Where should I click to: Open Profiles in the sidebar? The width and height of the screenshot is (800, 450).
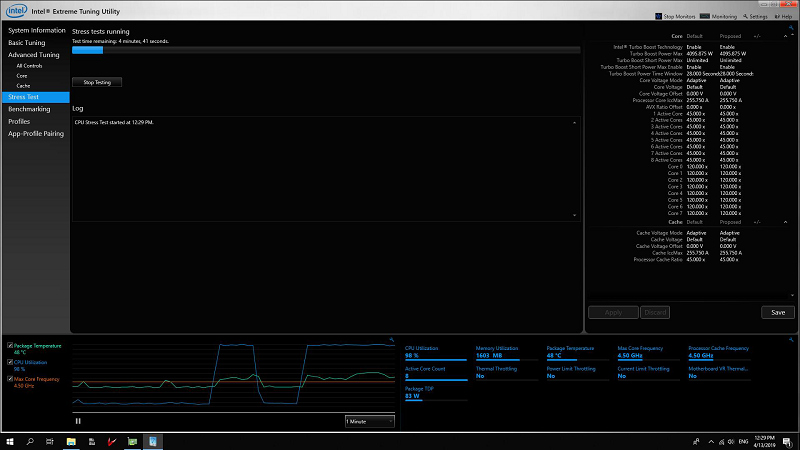coord(19,121)
